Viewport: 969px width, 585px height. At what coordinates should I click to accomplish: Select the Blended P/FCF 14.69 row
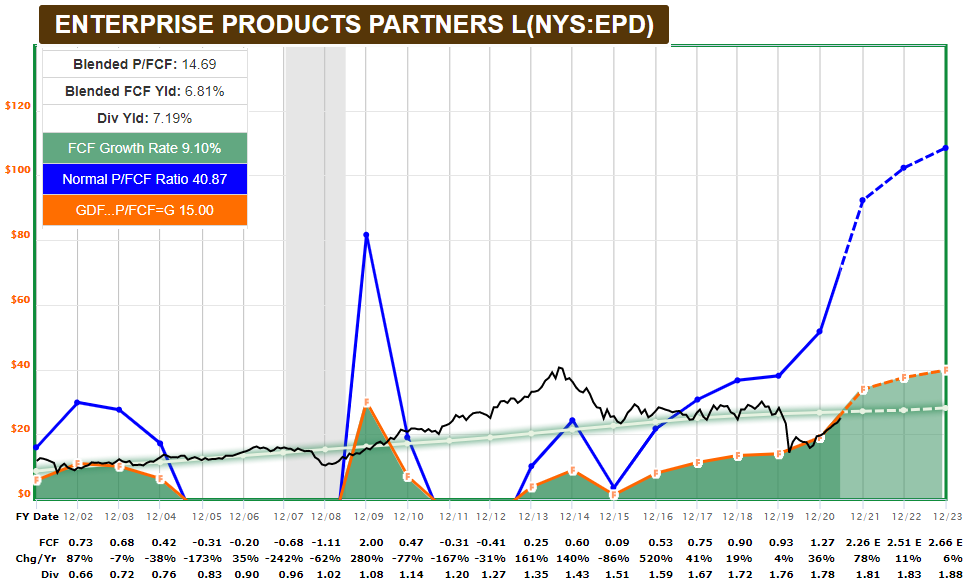tap(145, 64)
